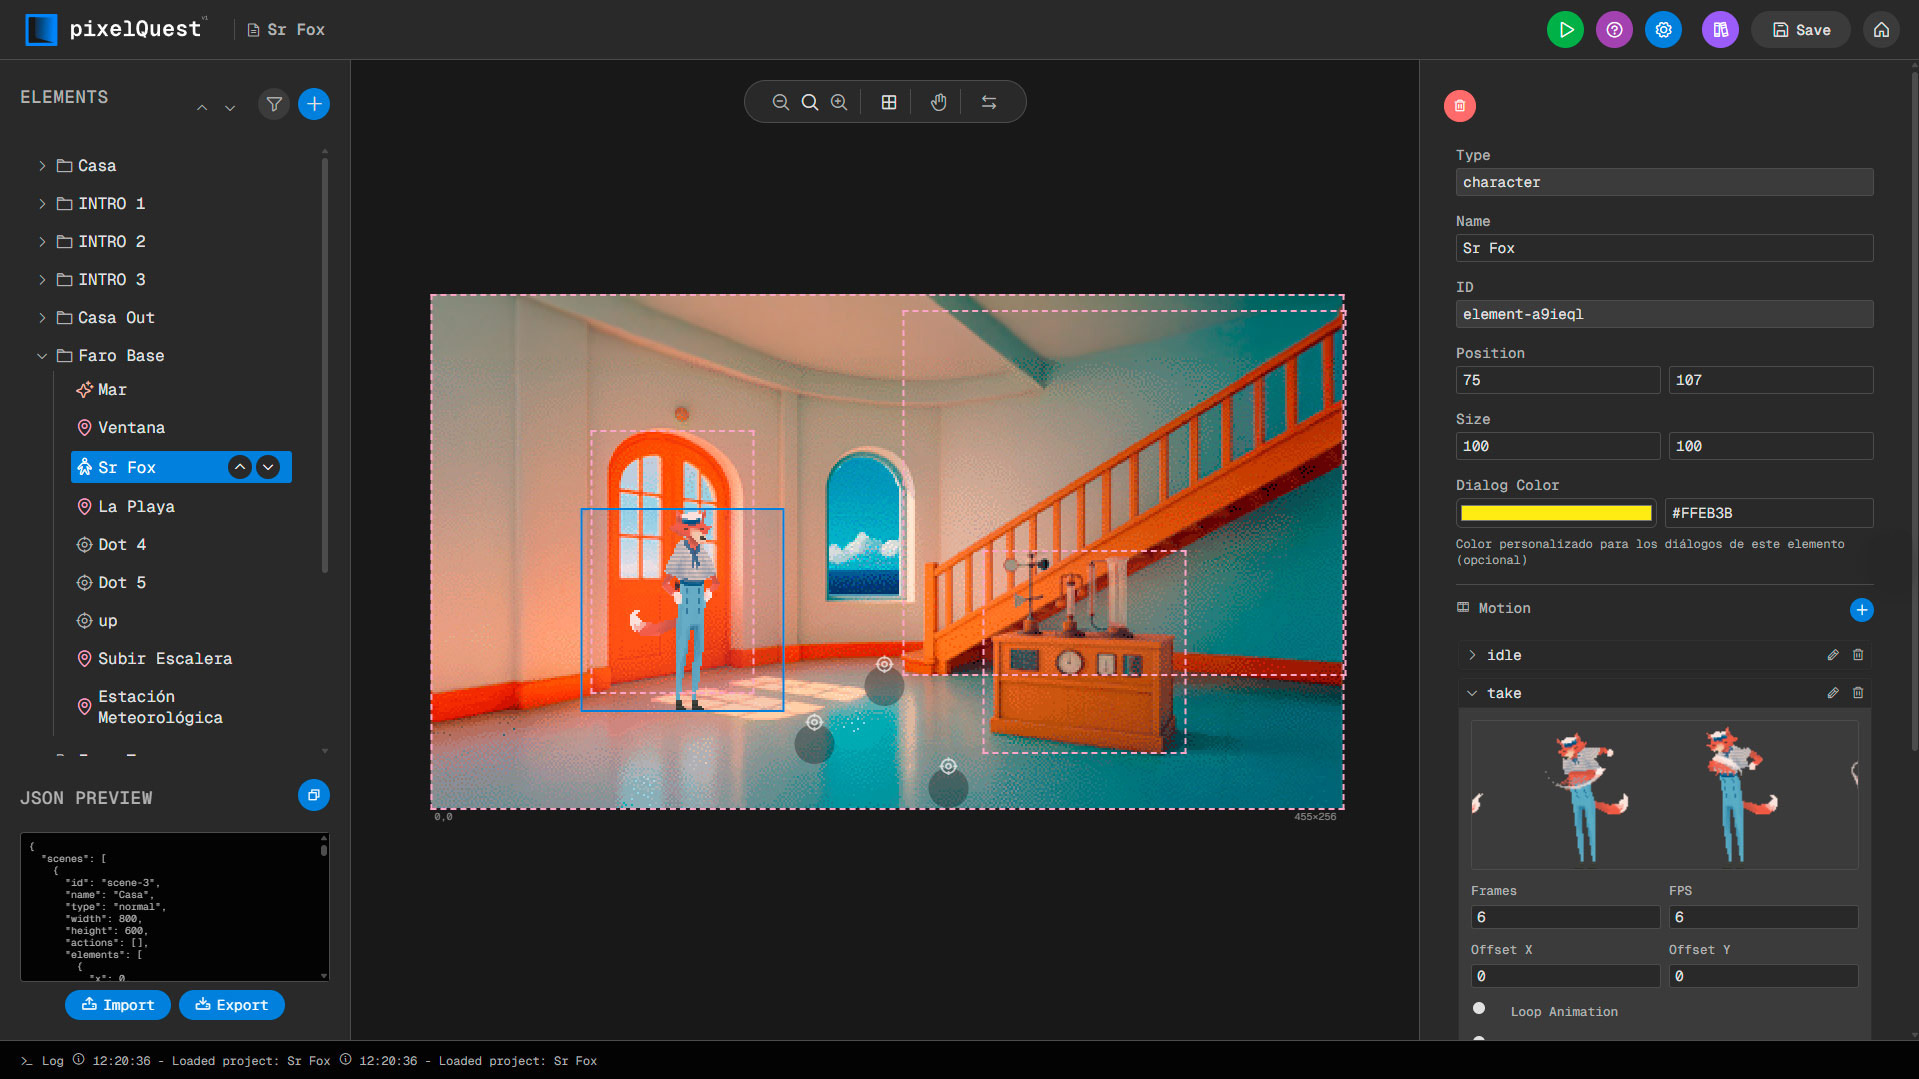Click the Export button

click(x=231, y=1005)
